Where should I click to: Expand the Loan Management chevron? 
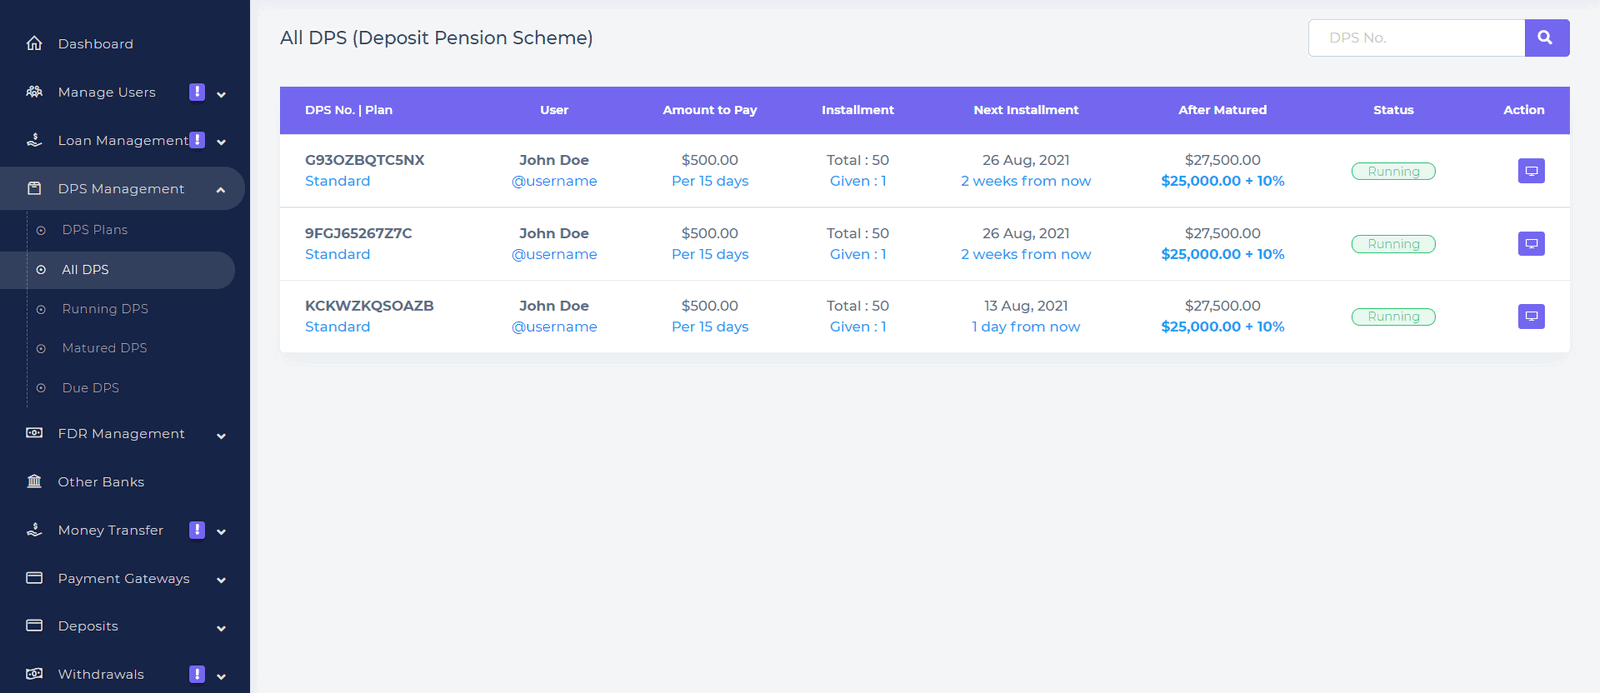221,142
